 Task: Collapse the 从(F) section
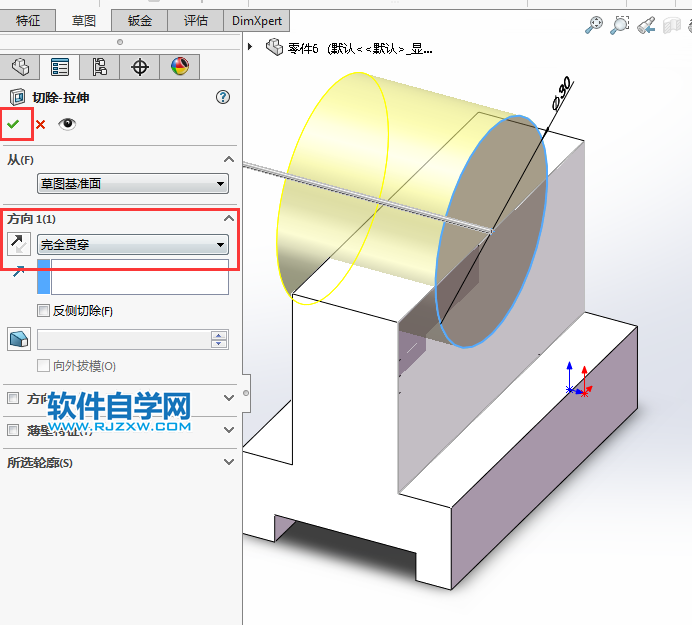229,159
